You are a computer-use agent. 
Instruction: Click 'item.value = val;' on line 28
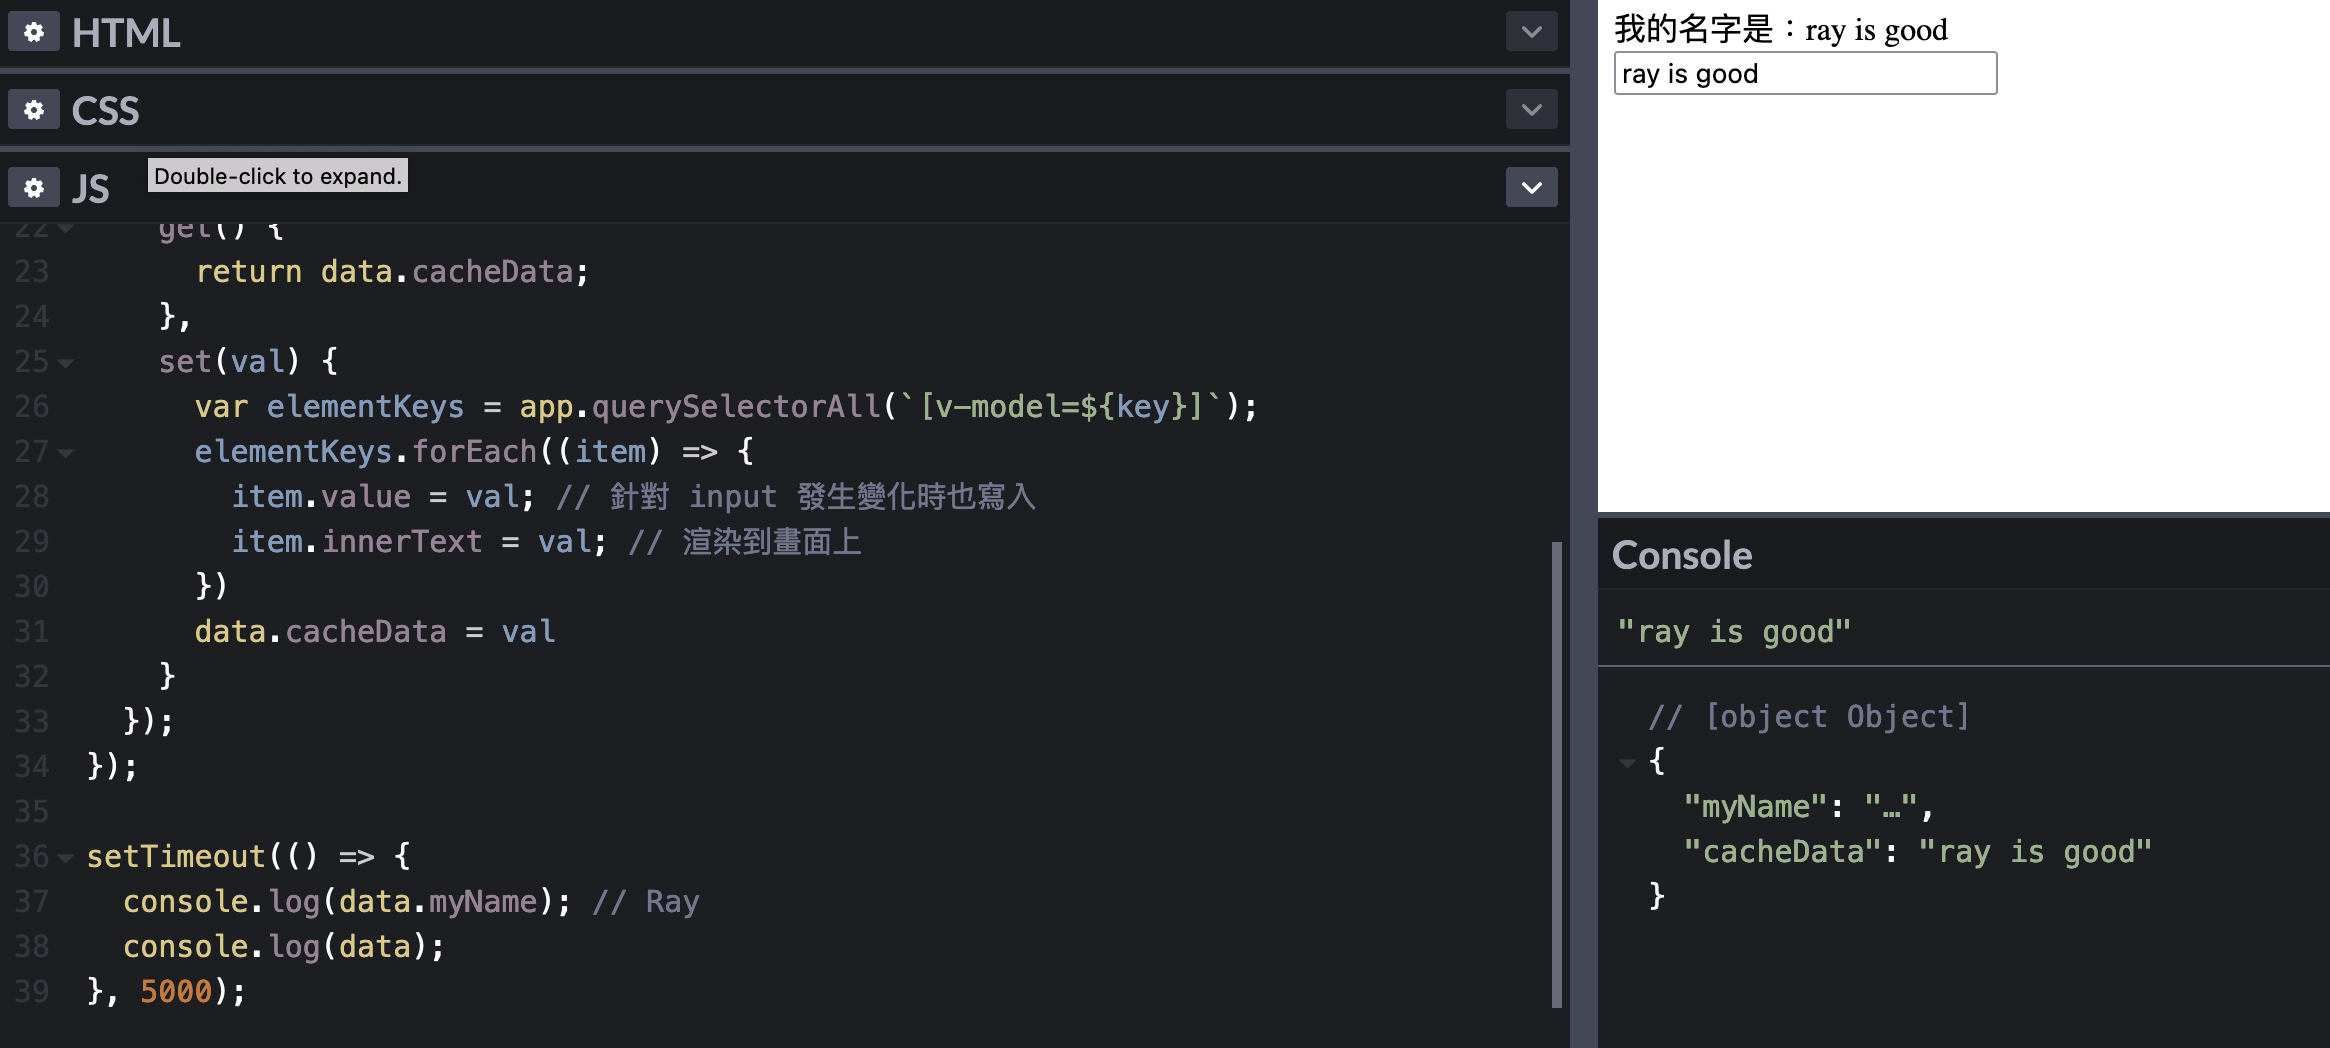[383, 497]
